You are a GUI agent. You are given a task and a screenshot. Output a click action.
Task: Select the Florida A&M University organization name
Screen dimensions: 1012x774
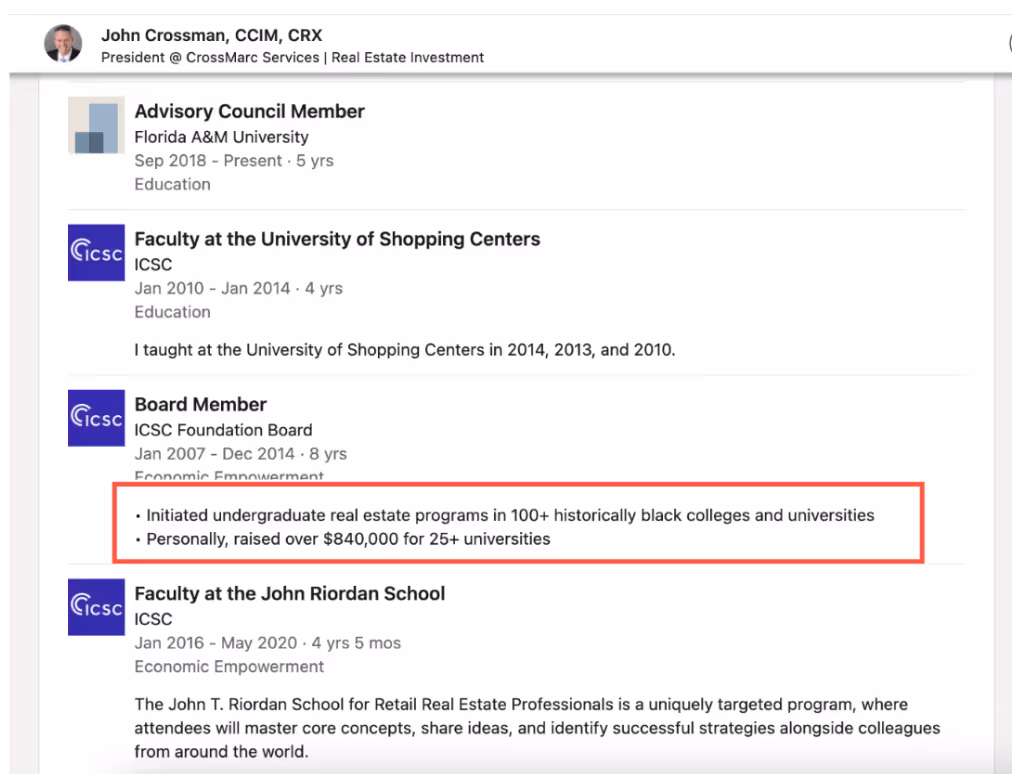click(x=221, y=137)
